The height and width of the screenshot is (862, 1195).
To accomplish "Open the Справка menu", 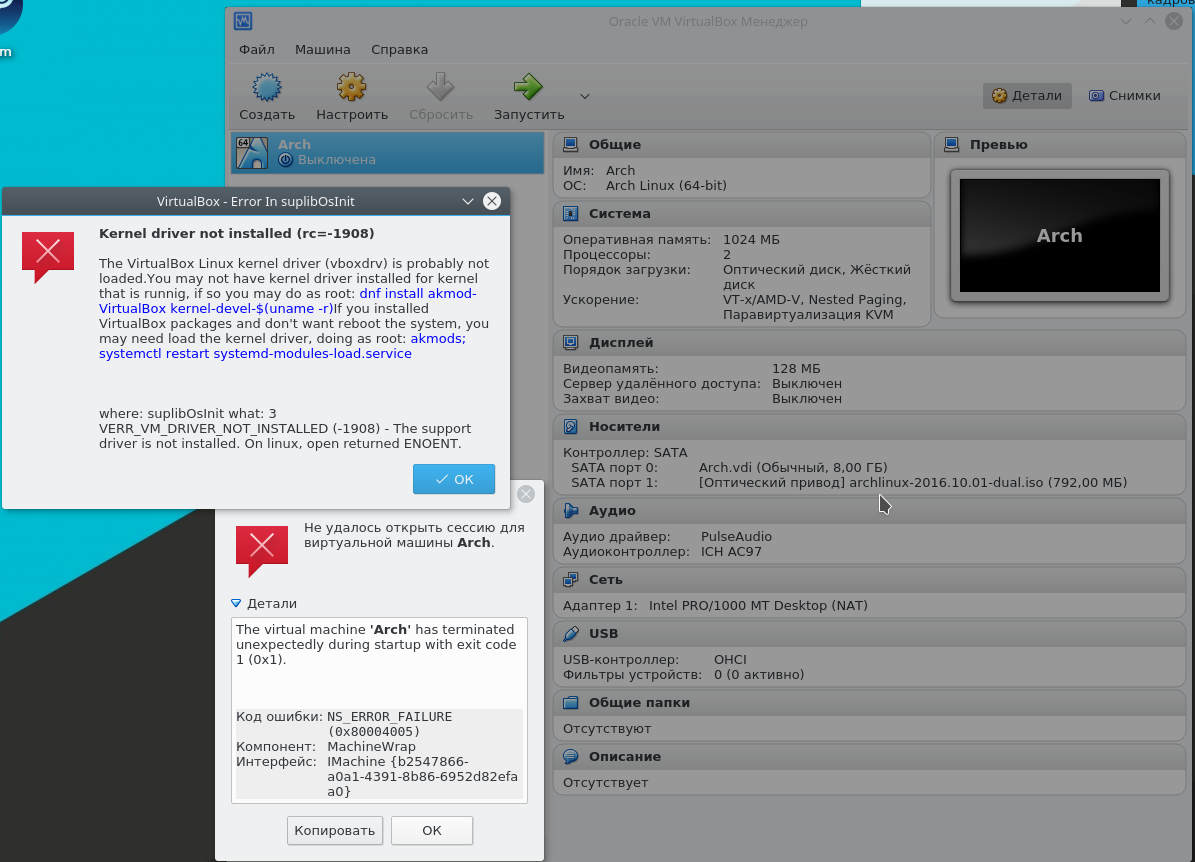I will coord(399,50).
